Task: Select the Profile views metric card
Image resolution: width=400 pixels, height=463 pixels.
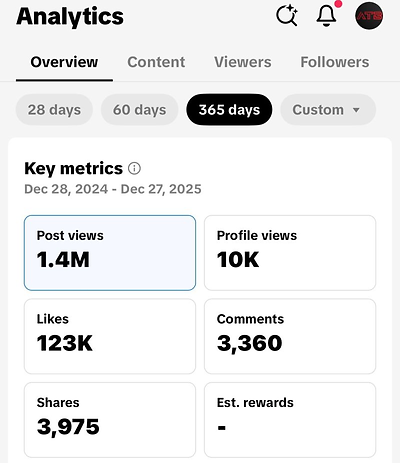Action: pos(290,253)
